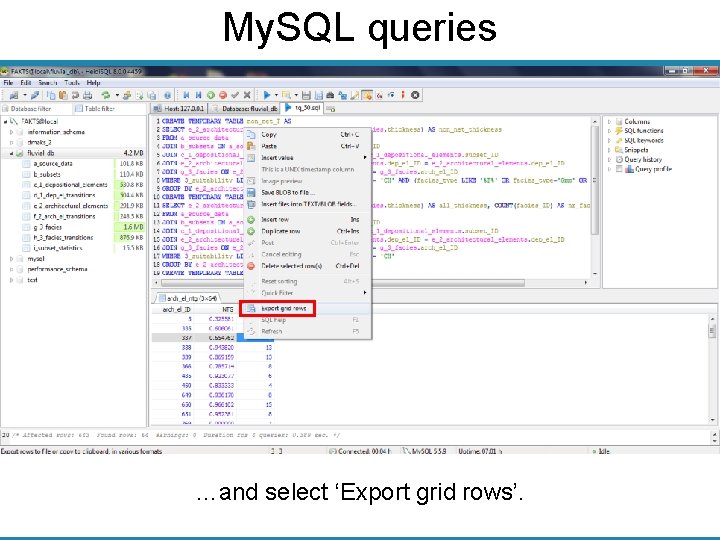Jump to last row toolbar icon
The width and height of the screenshot is (720, 540).
[198, 96]
